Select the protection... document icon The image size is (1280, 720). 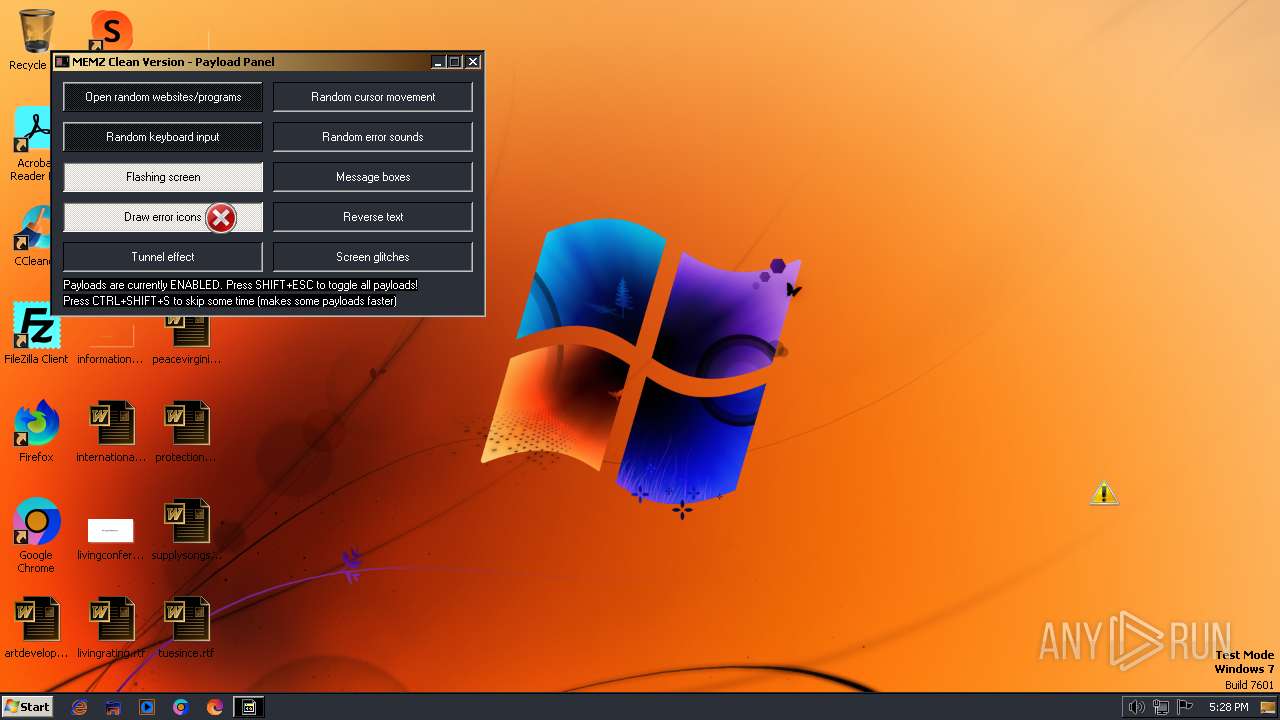186,432
